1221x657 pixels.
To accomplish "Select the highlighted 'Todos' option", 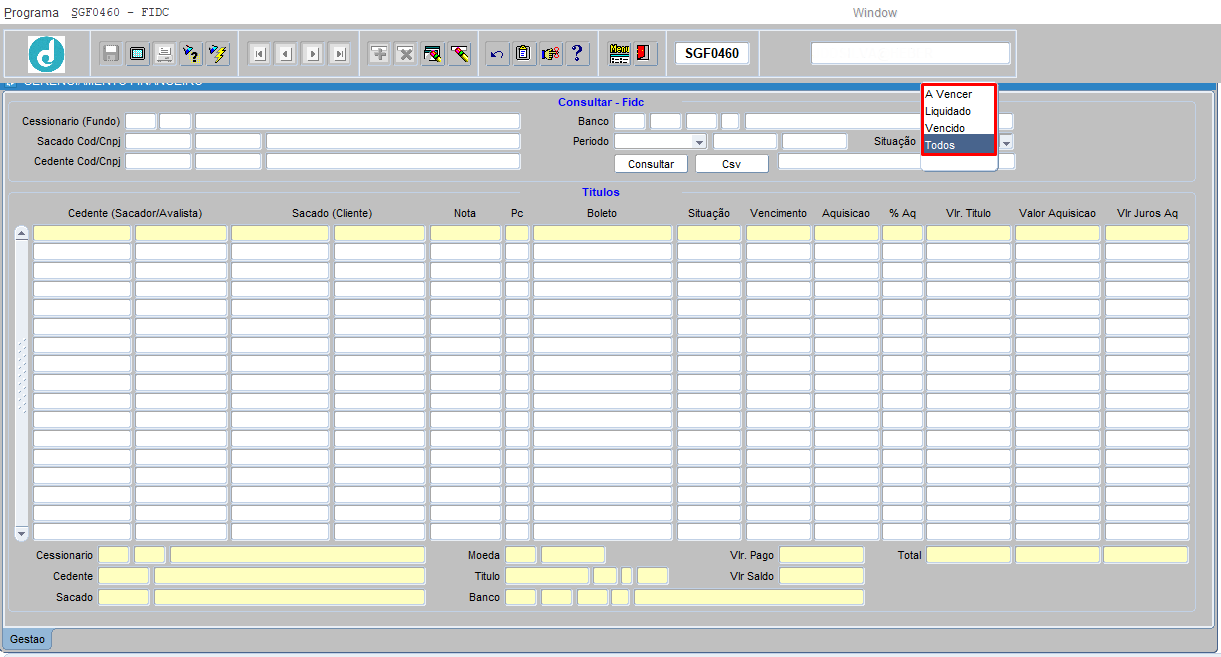I will [x=940, y=145].
